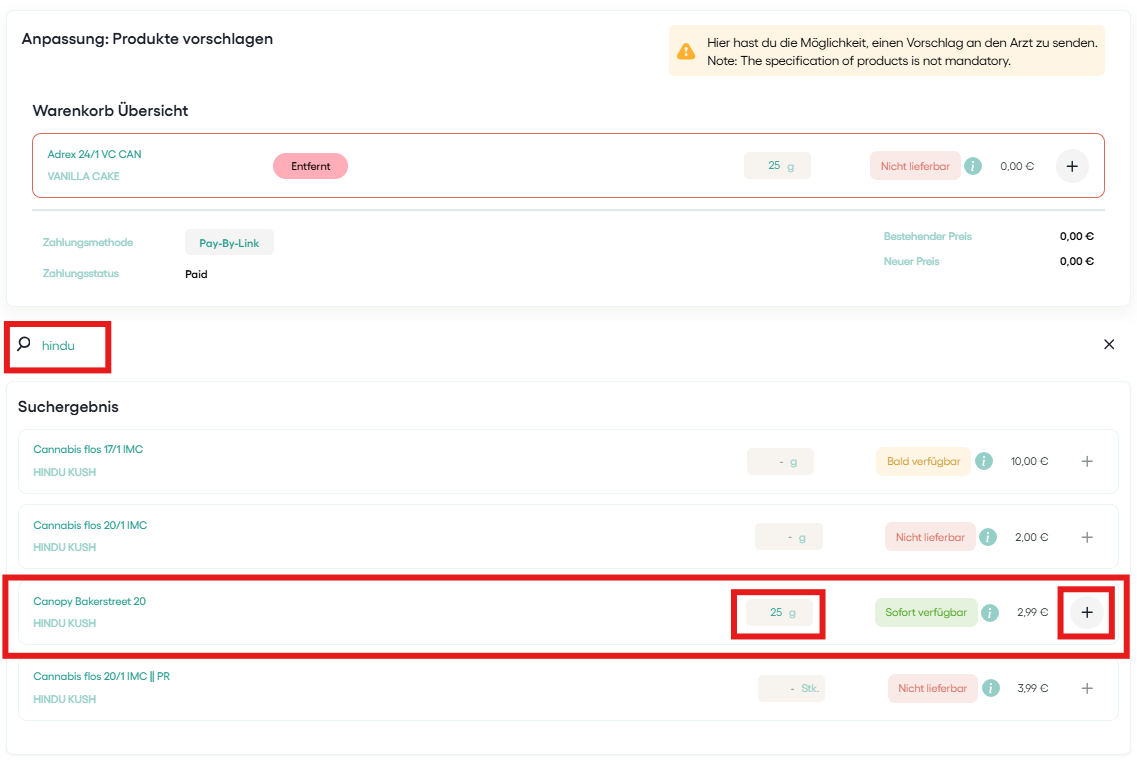This screenshot has height=762, width=1137.
Task: Click Stk. quantity field for Cannabis flos PR
Action: click(791, 688)
